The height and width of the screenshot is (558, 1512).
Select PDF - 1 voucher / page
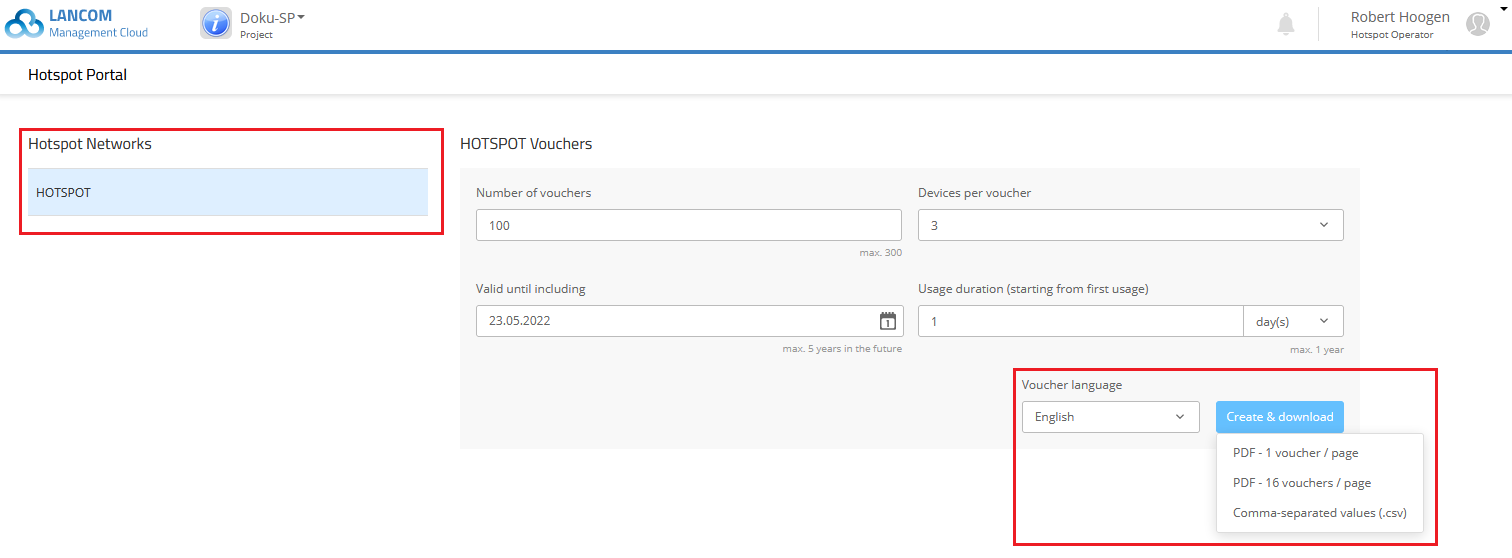pos(1295,453)
